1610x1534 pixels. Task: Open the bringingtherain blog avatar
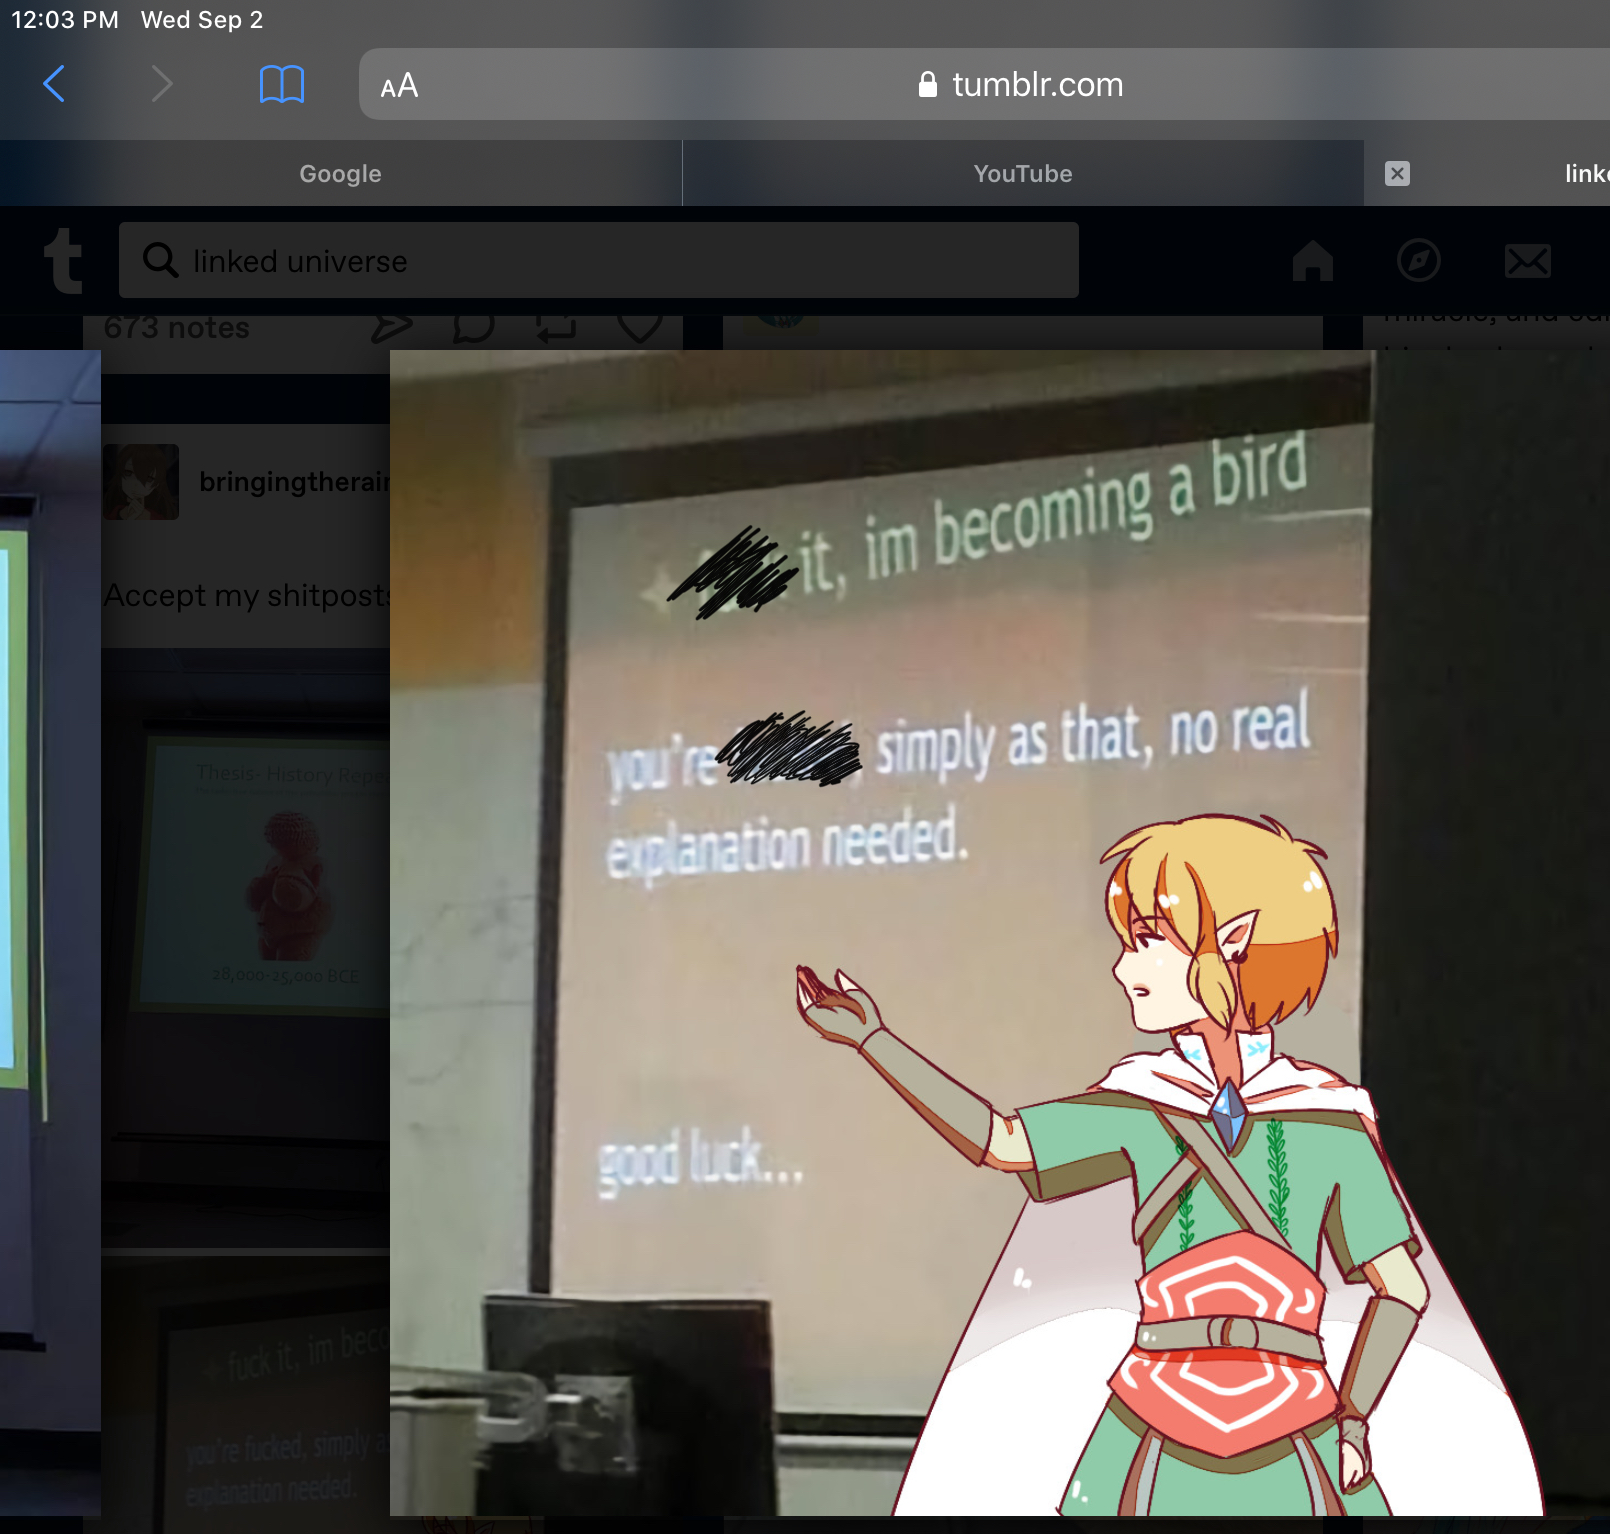pos(141,482)
